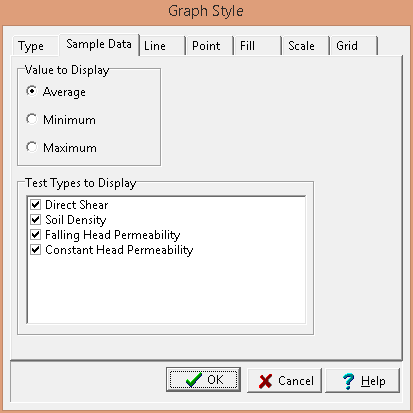Toggle Constant Head Permeability checkbox
This screenshot has width=413, height=413.
36,250
